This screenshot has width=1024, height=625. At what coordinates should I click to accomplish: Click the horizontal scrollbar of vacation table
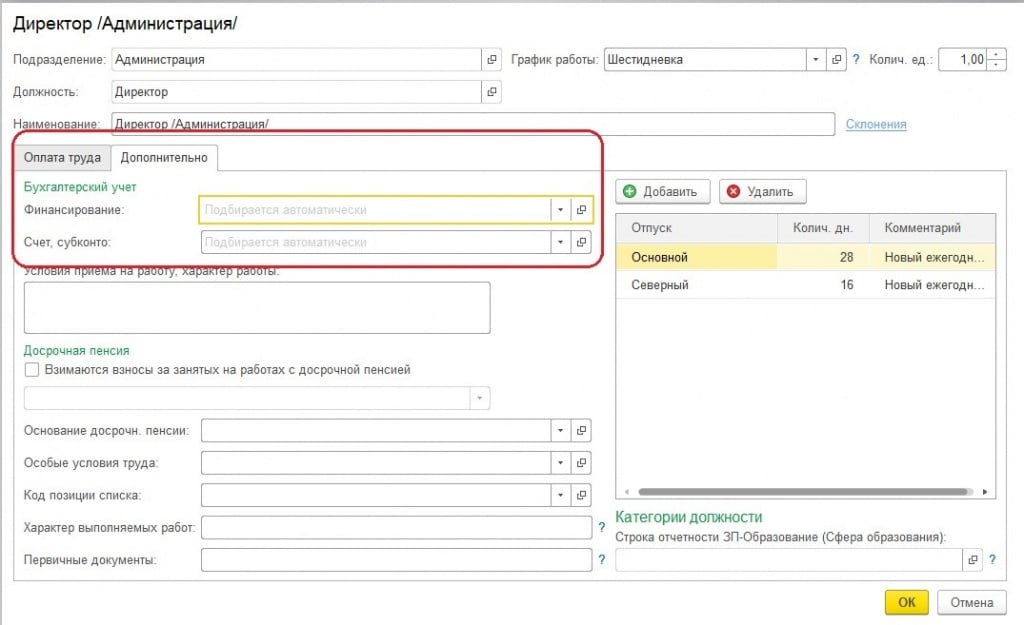[x=802, y=492]
